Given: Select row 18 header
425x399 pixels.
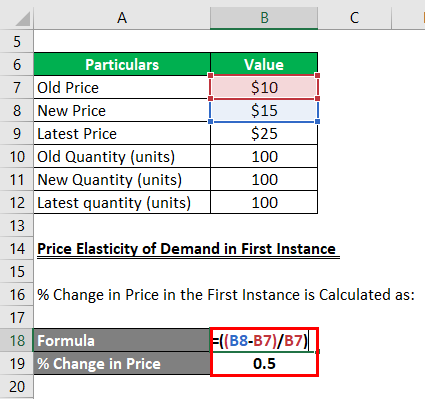Looking at the screenshot, I should coord(17,340).
